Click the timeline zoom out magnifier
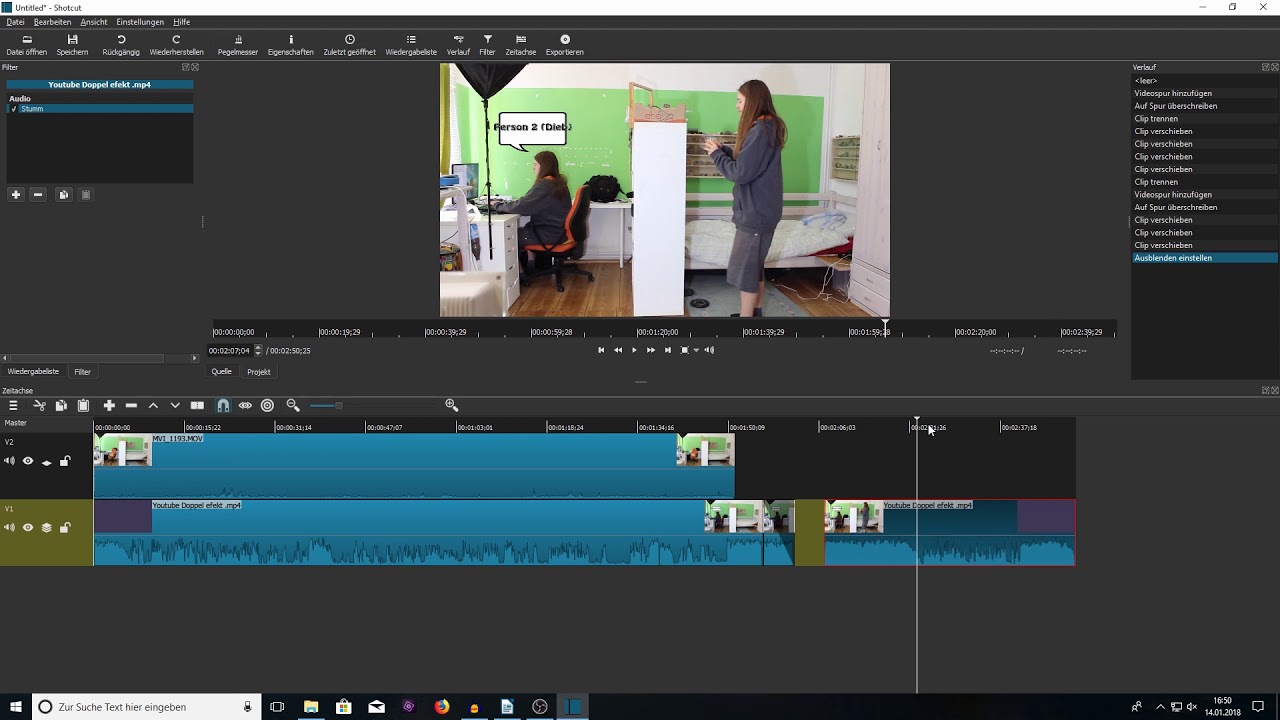 click(x=293, y=405)
